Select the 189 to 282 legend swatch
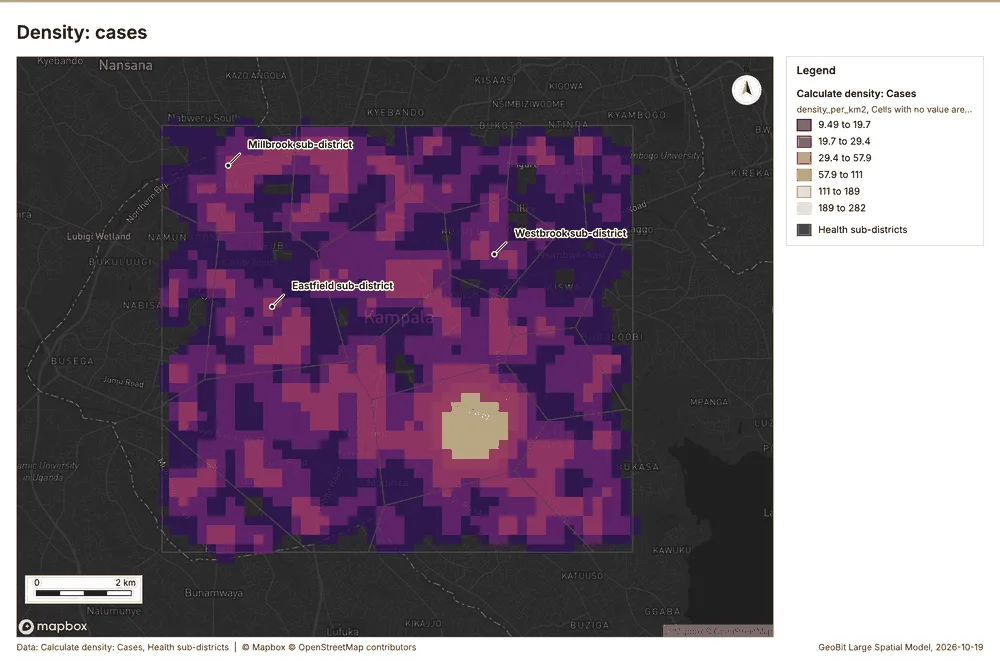The width and height of the screenshot is (1000, 667). click(x=804, y=208)
